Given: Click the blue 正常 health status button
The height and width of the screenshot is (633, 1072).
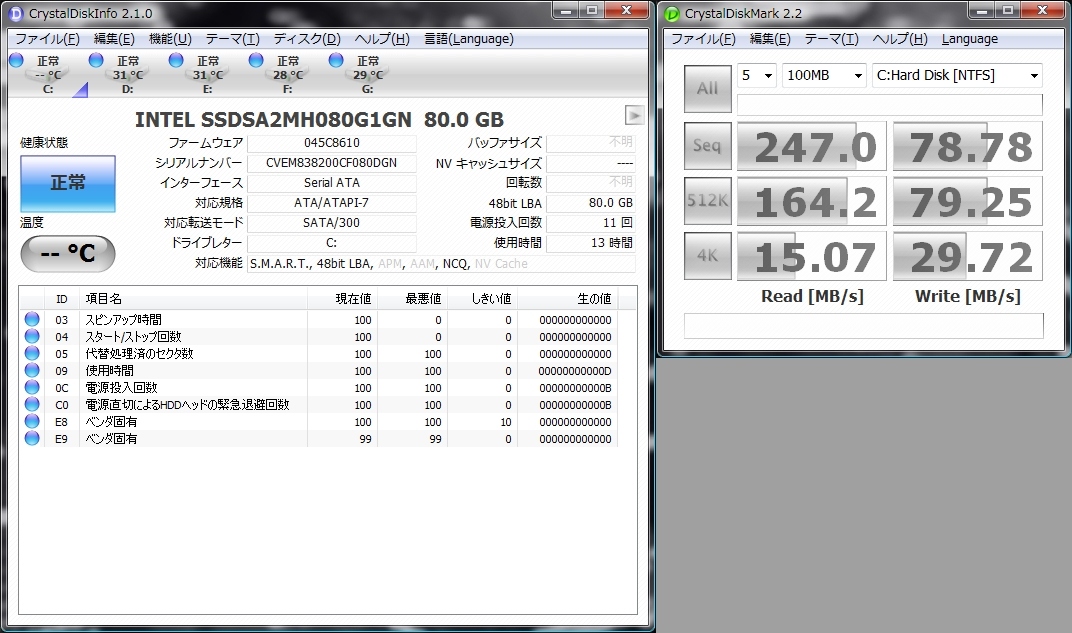Looking at the screenshot, I should [x=68, y=183].
